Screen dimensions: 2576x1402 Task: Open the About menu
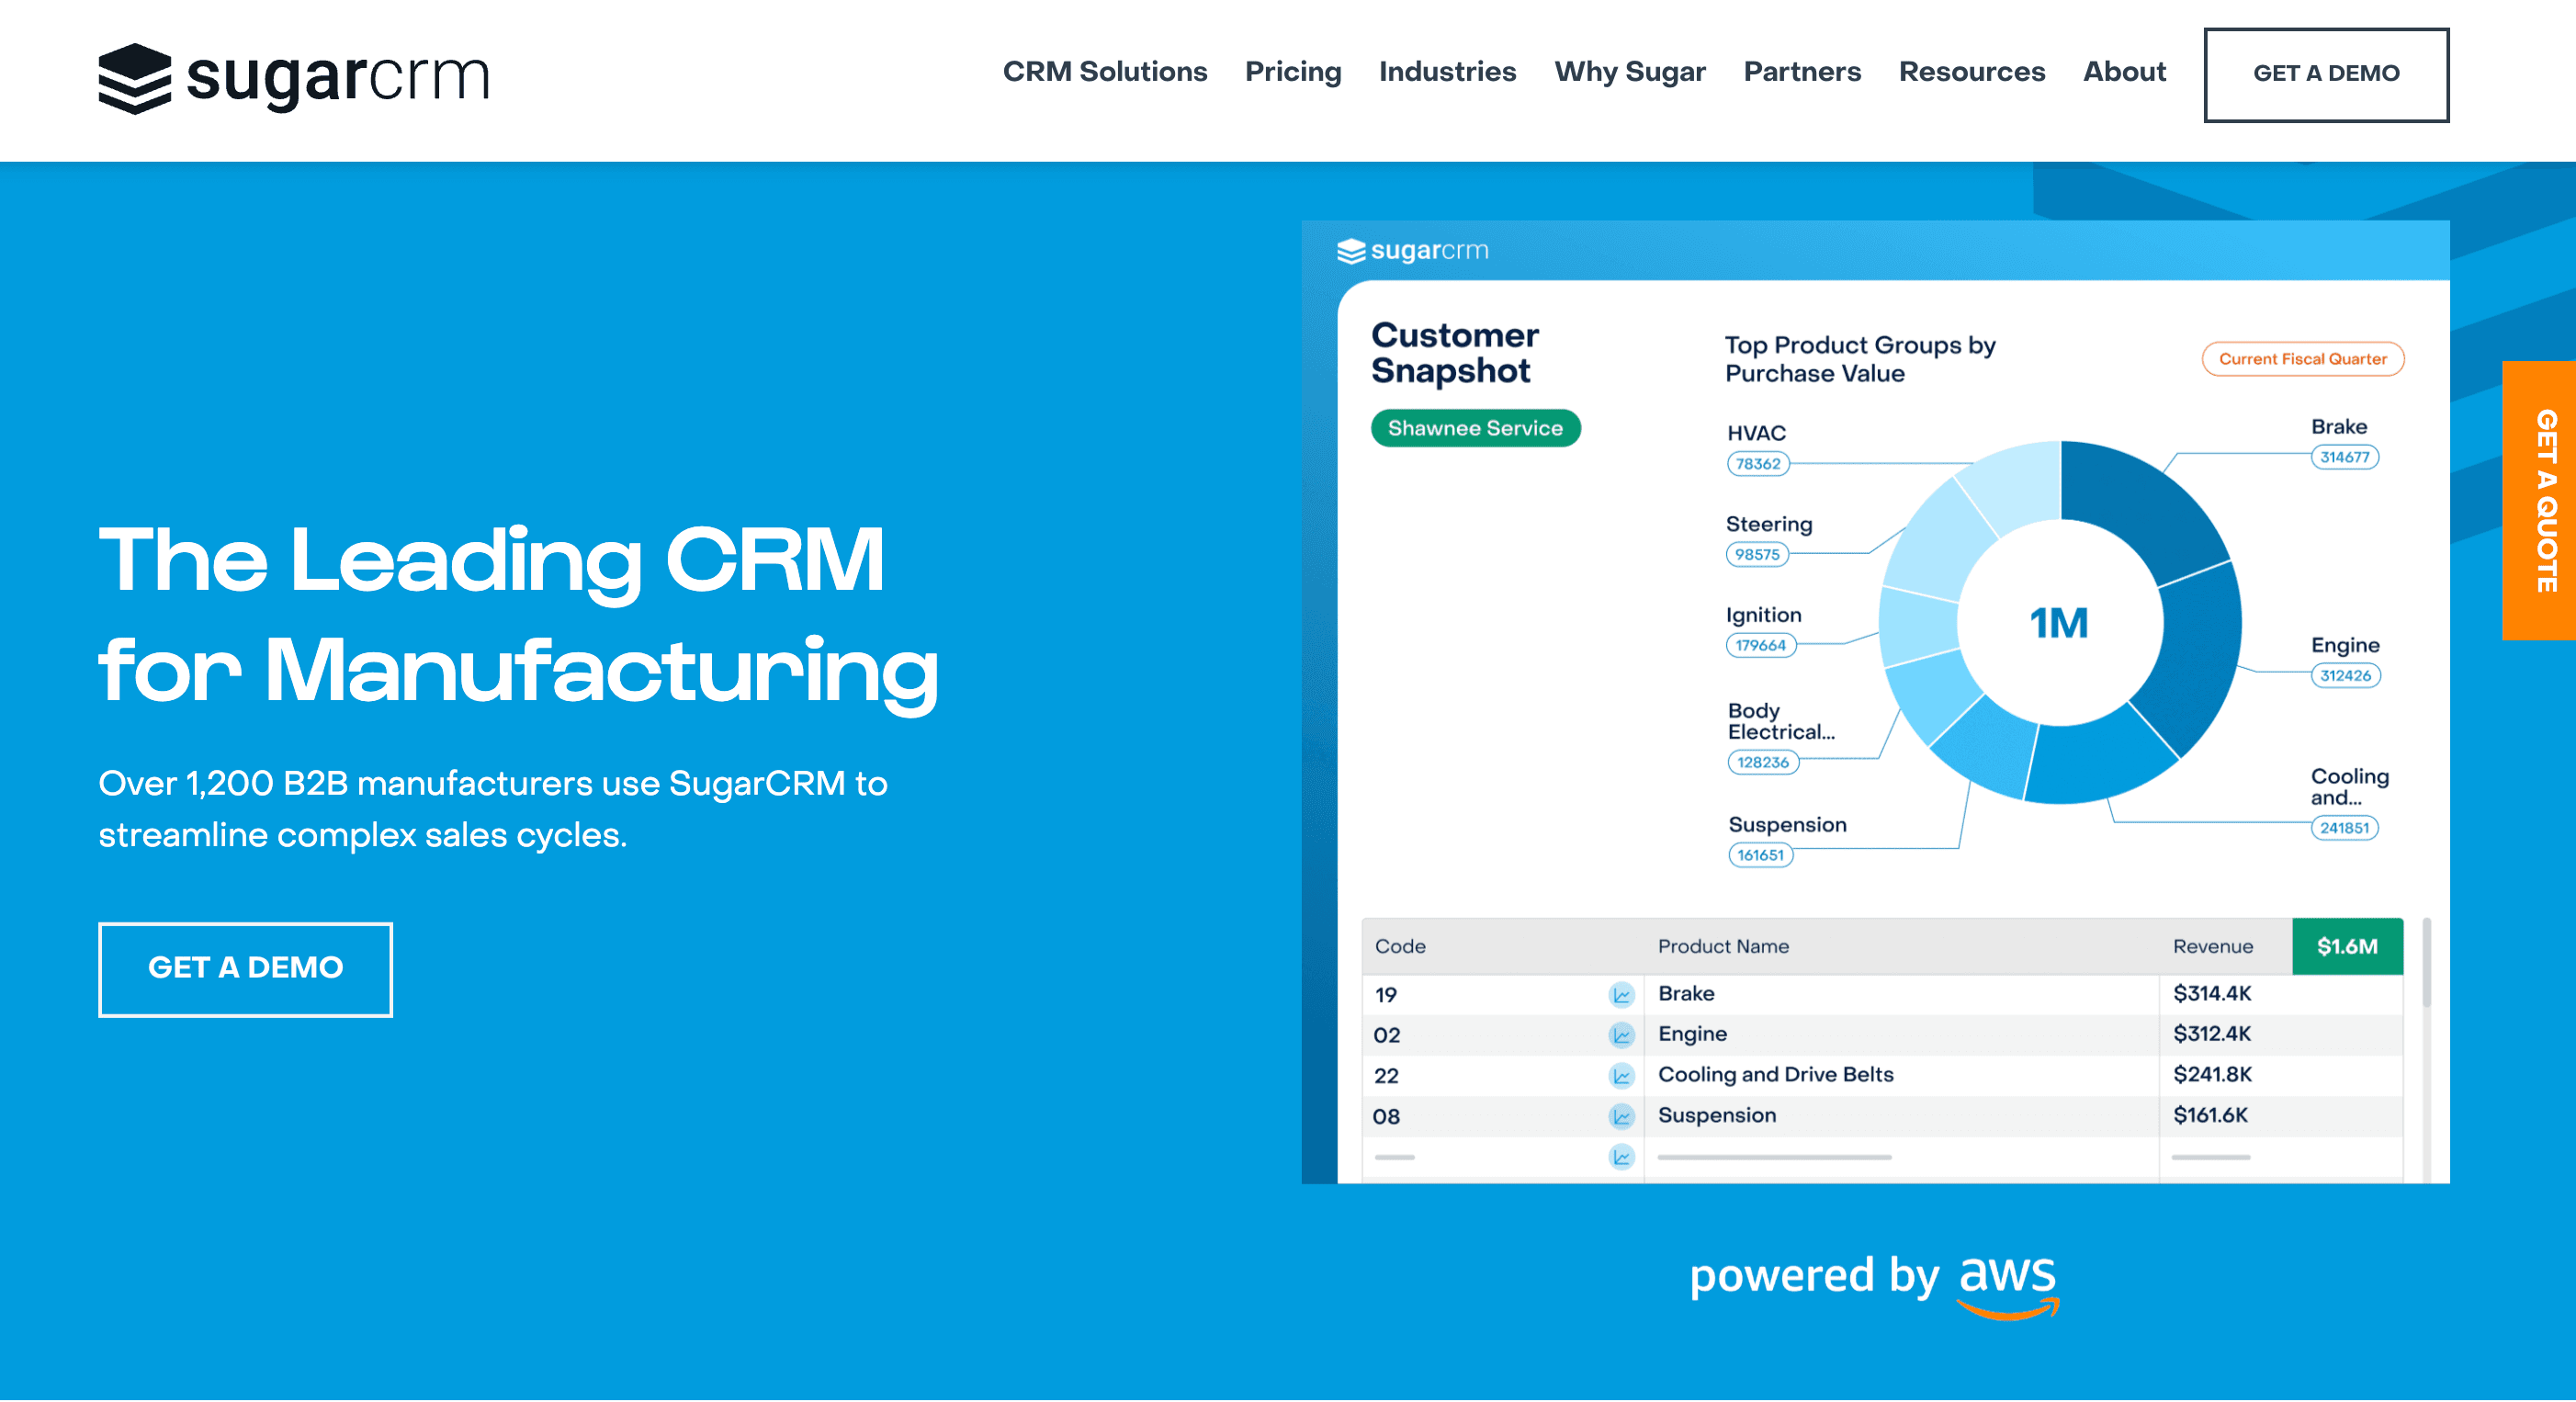[2123, 72]
